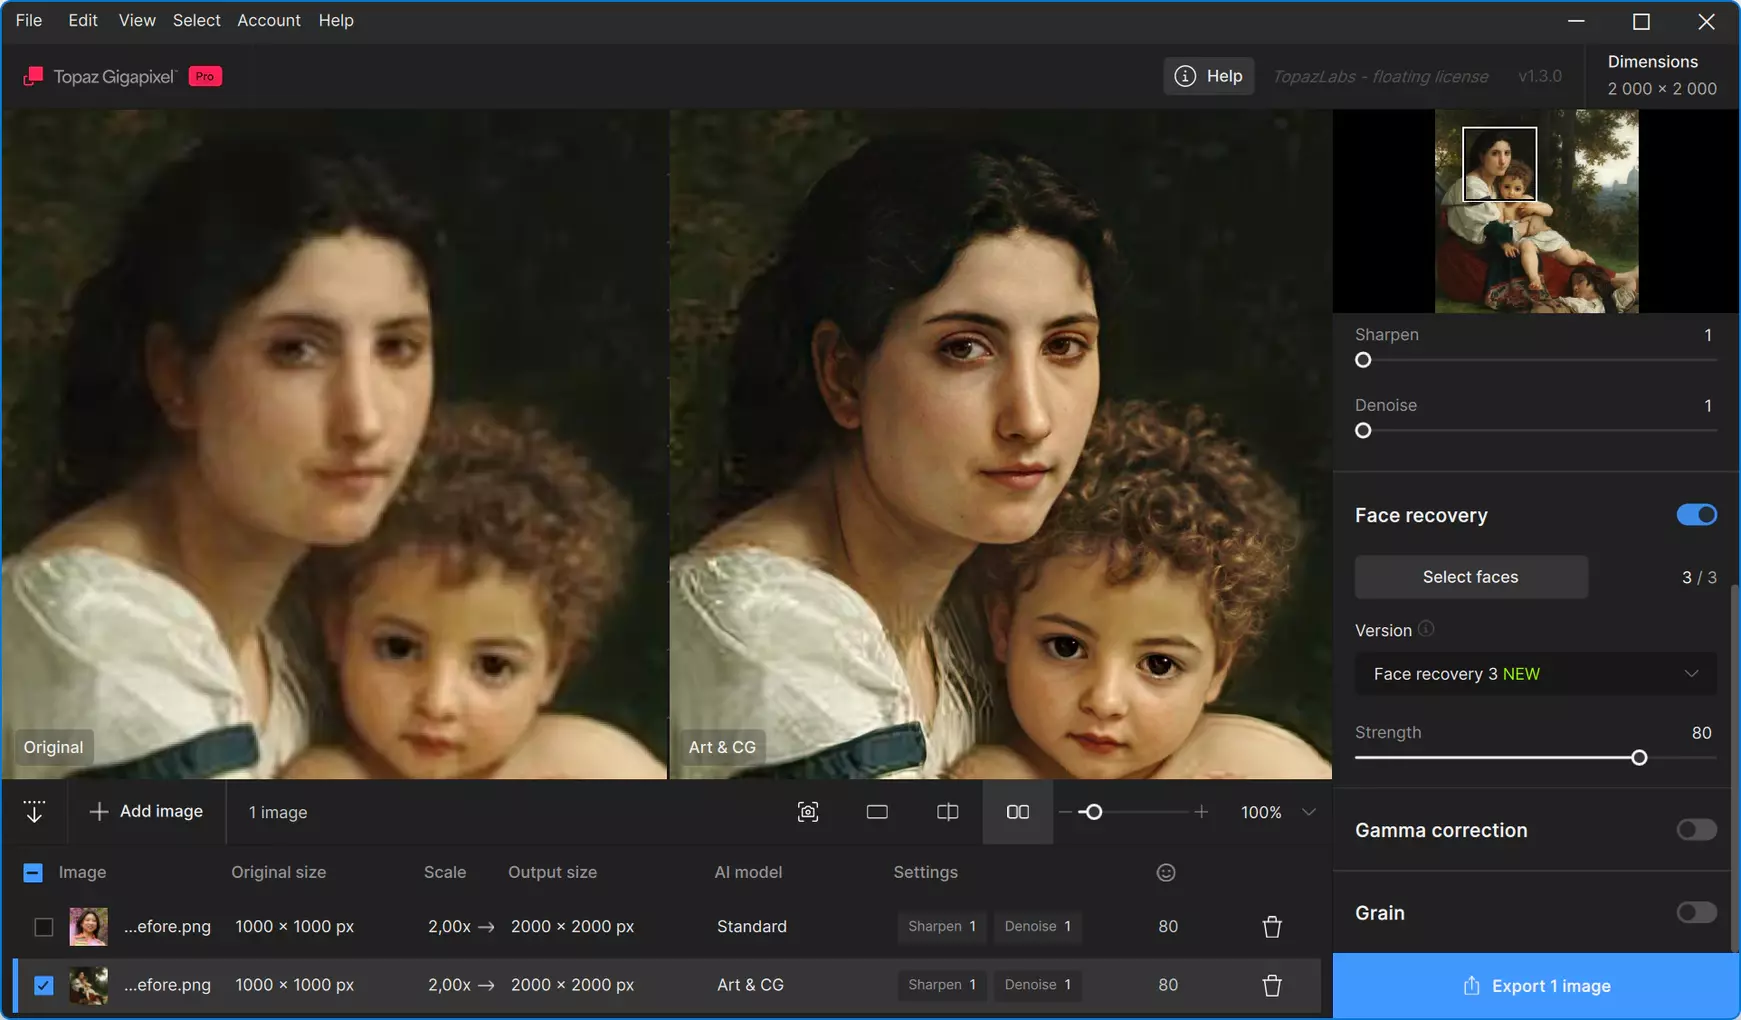Click the Art & CG AI model cell
This screenshot has width=1741, height=1020.
pos(750,985)
